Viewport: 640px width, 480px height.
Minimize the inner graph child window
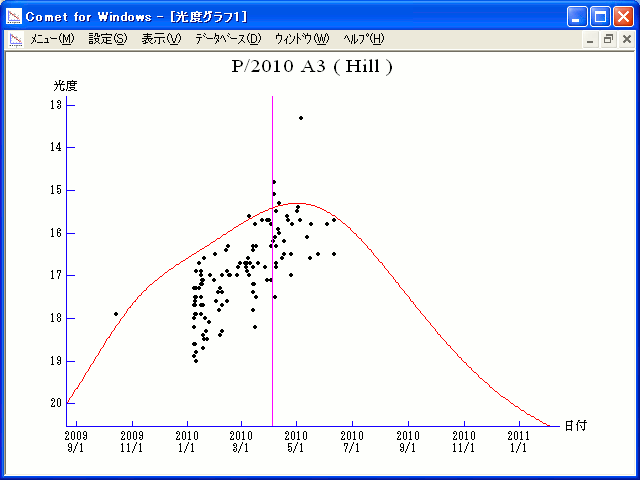(591, 39)
